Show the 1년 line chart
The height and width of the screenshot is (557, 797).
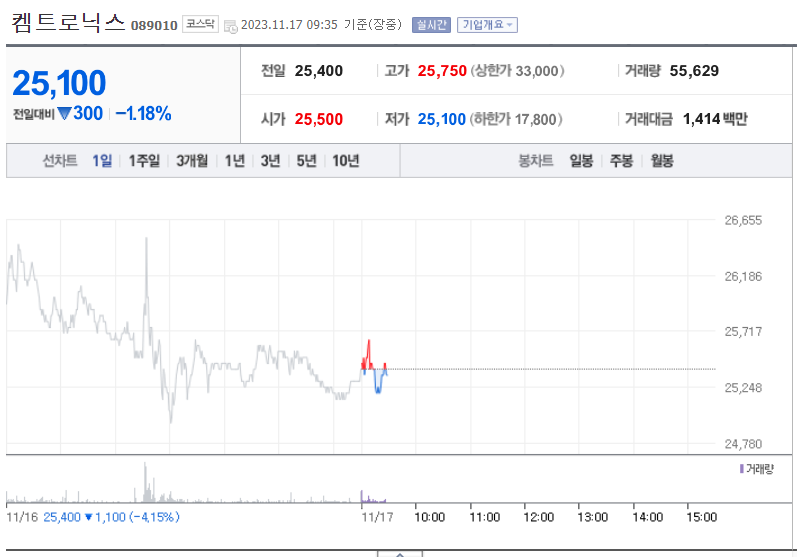coord(235,161)
